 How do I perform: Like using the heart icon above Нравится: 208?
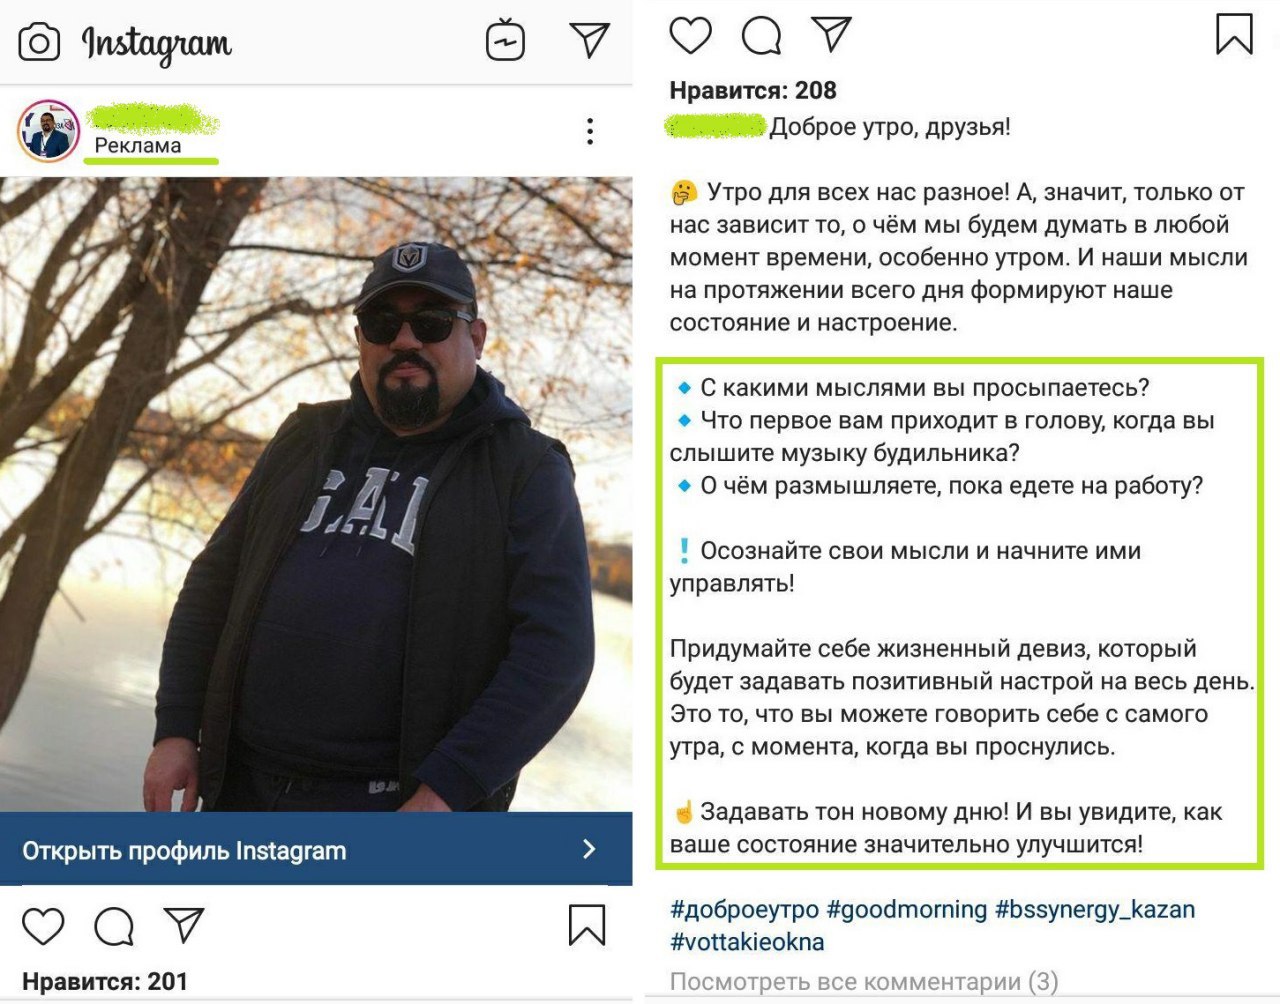coord(690,35)
